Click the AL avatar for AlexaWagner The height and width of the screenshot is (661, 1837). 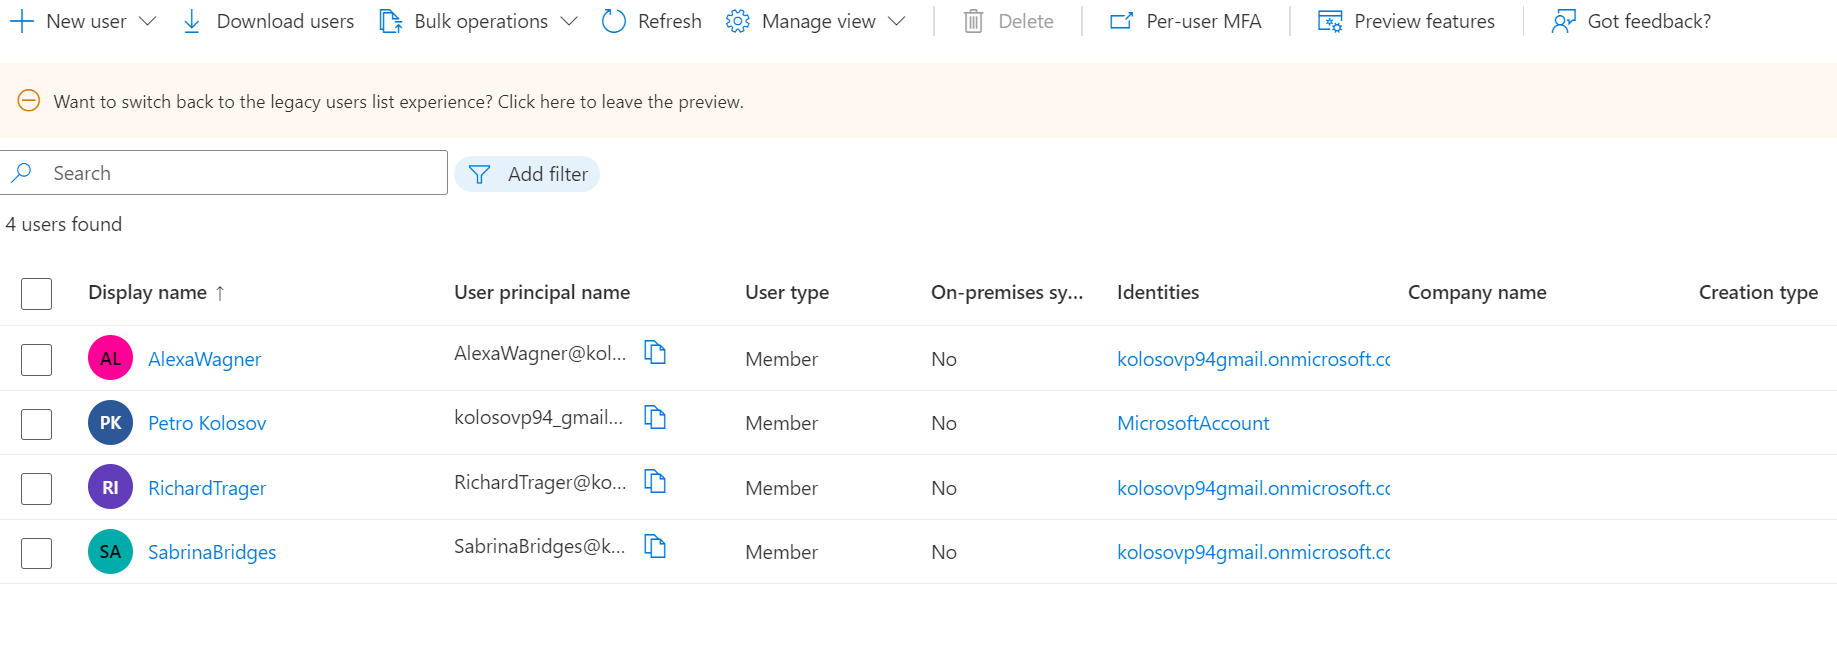(x=110, y=358)
